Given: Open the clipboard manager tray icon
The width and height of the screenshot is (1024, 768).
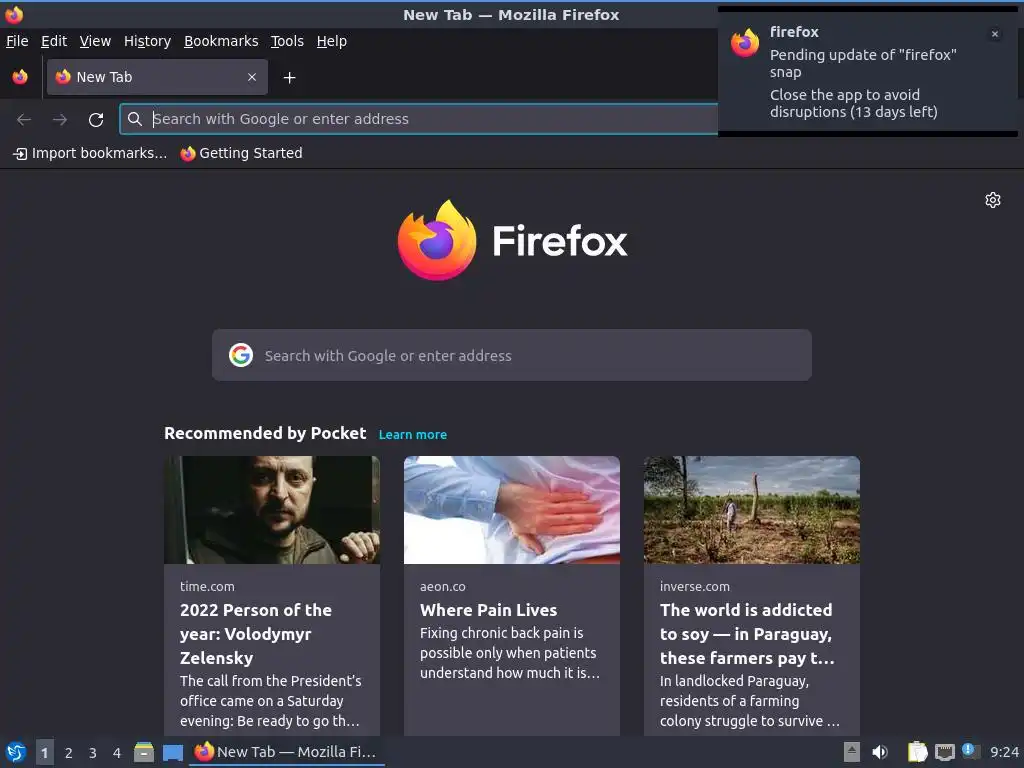Looking at the screenshot, I should (x=918, y=752).
